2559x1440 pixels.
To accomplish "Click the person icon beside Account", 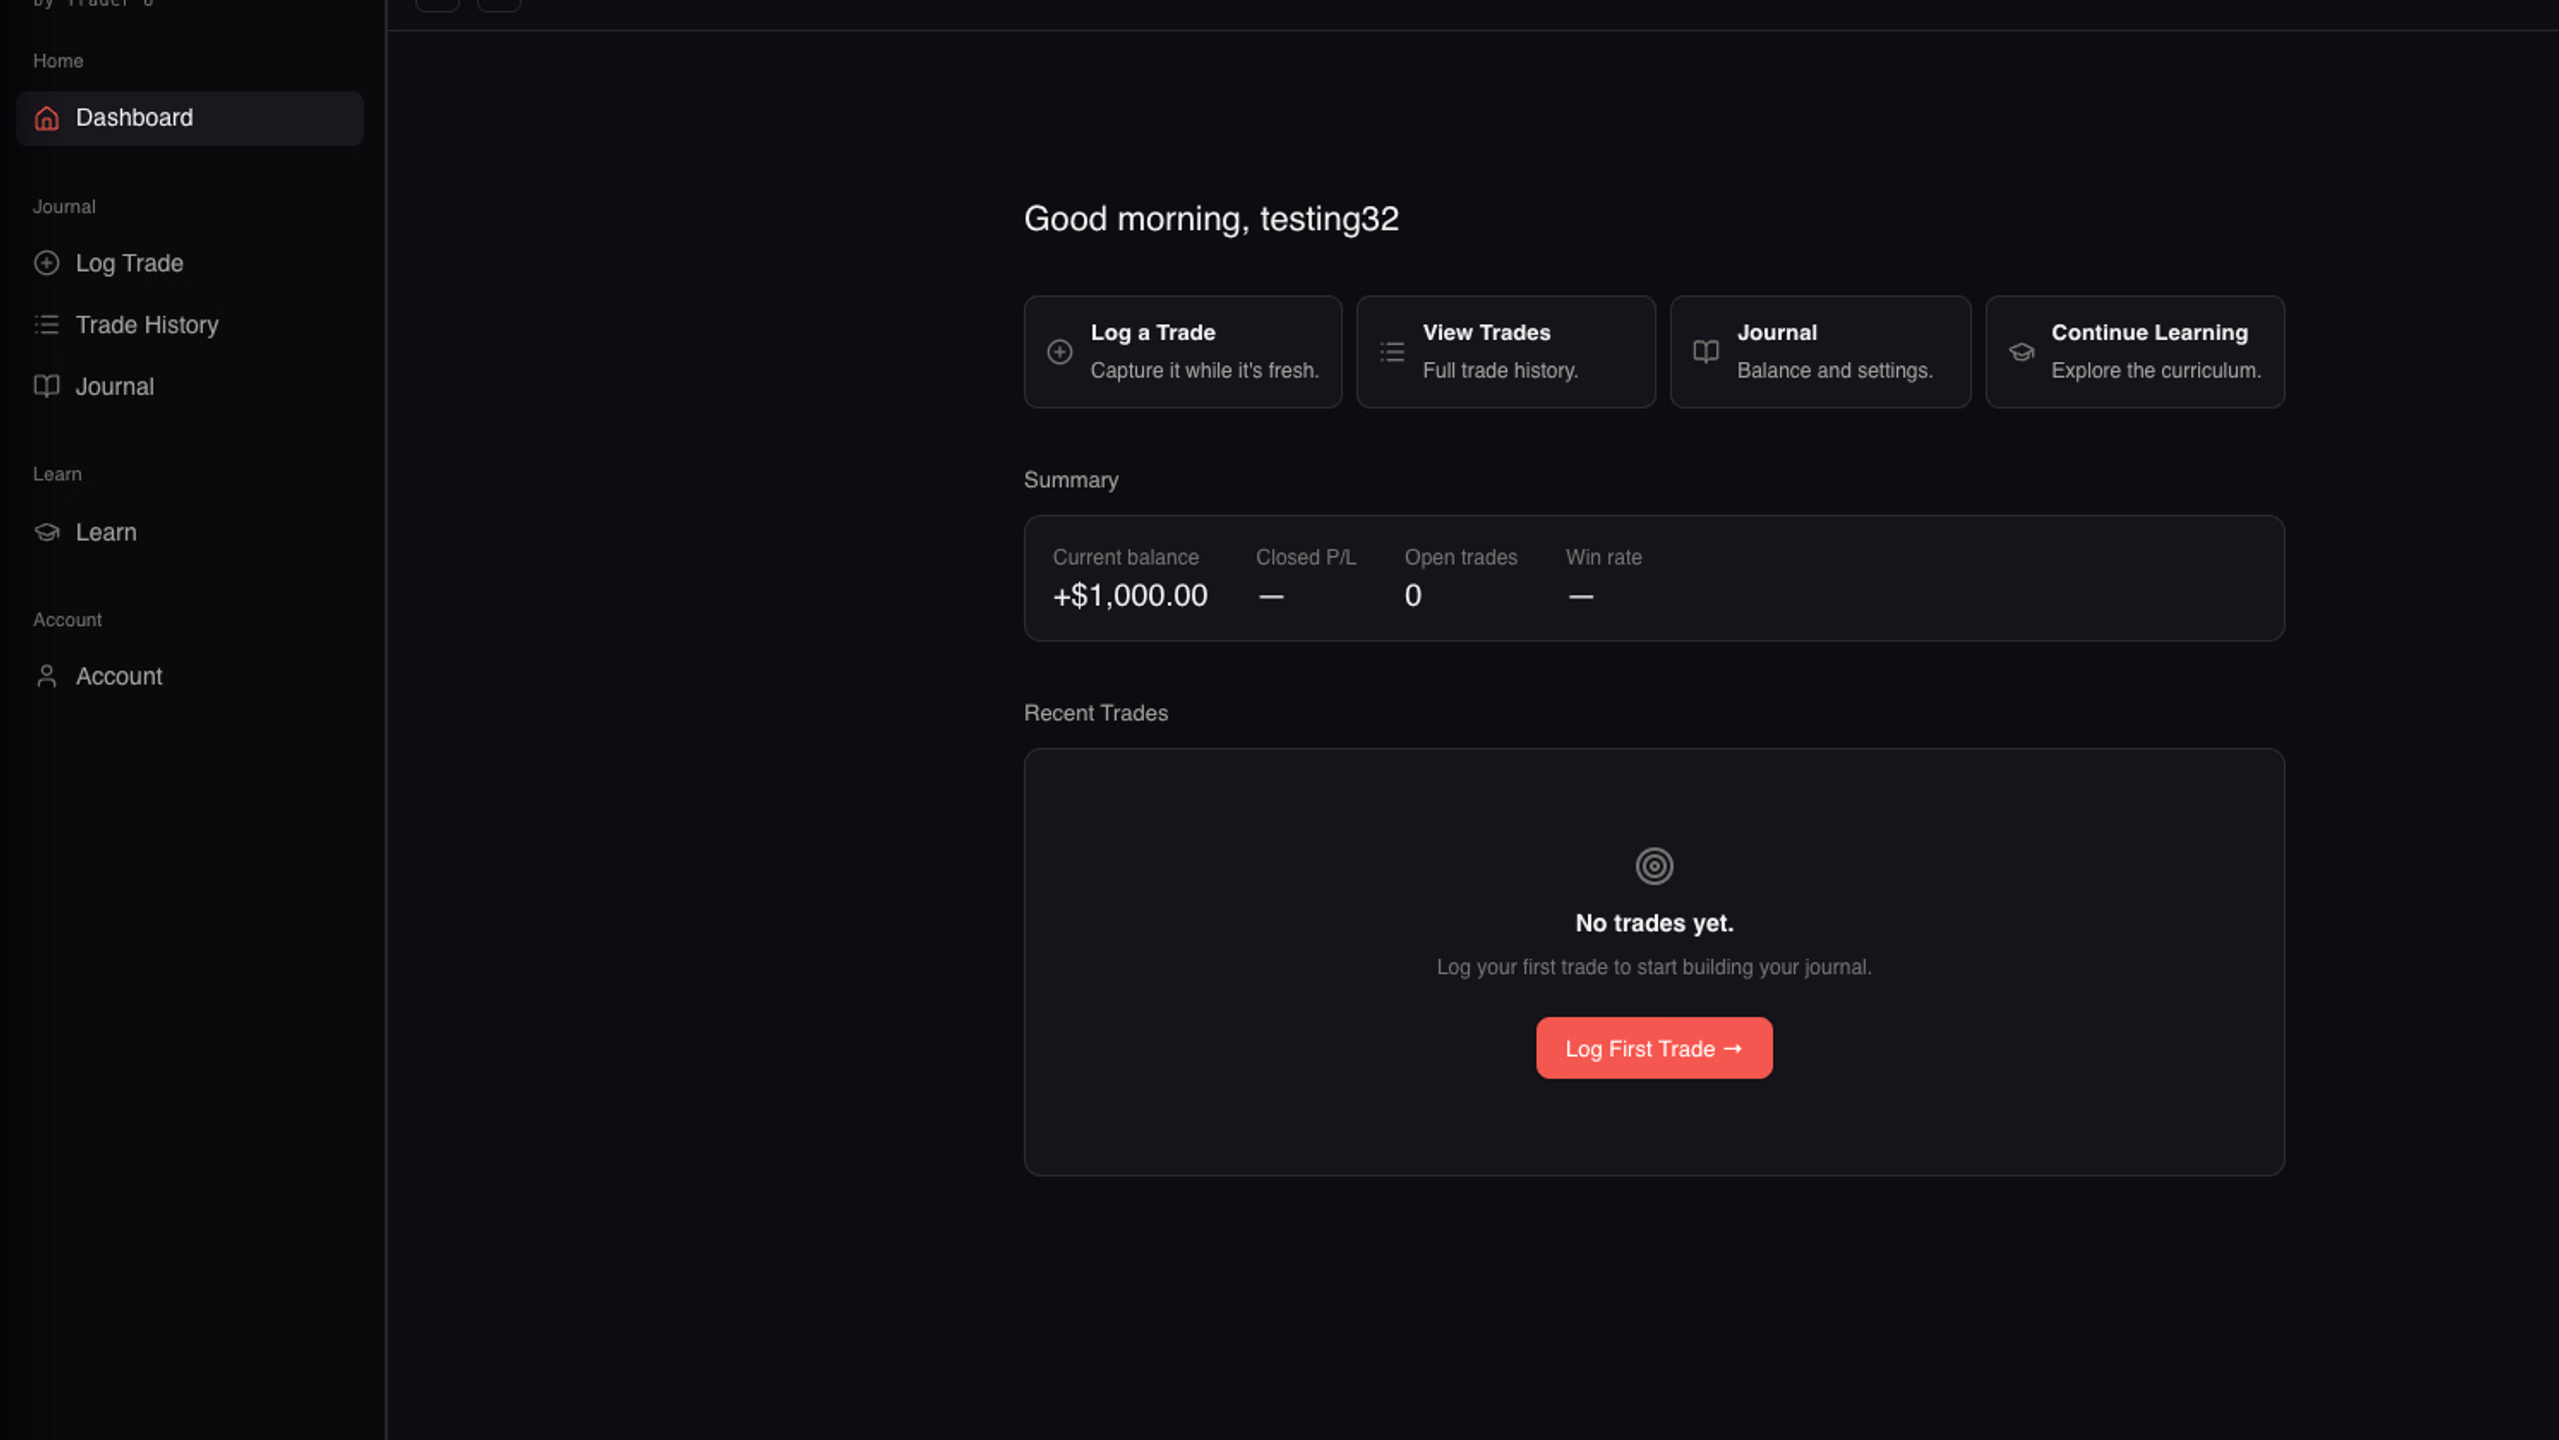I will point(47,676).
